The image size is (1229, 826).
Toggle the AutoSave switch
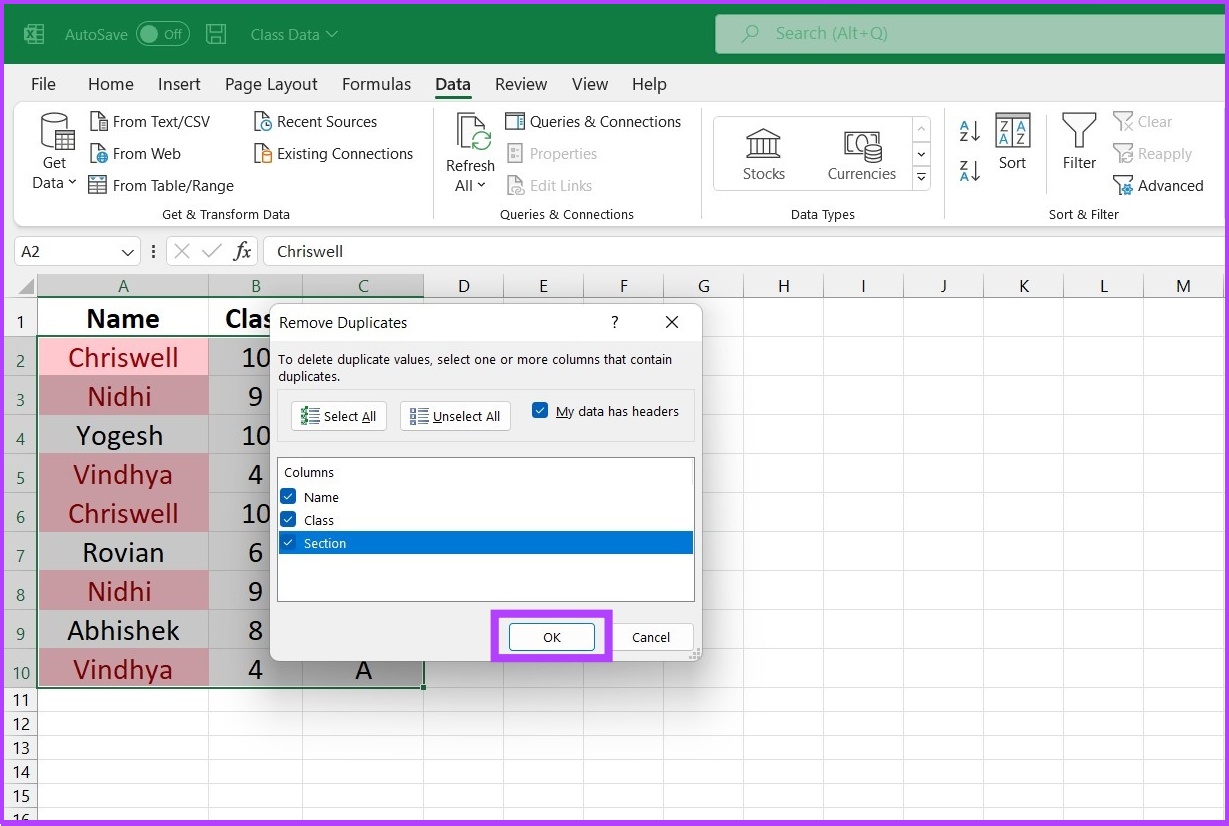point(162,34)
